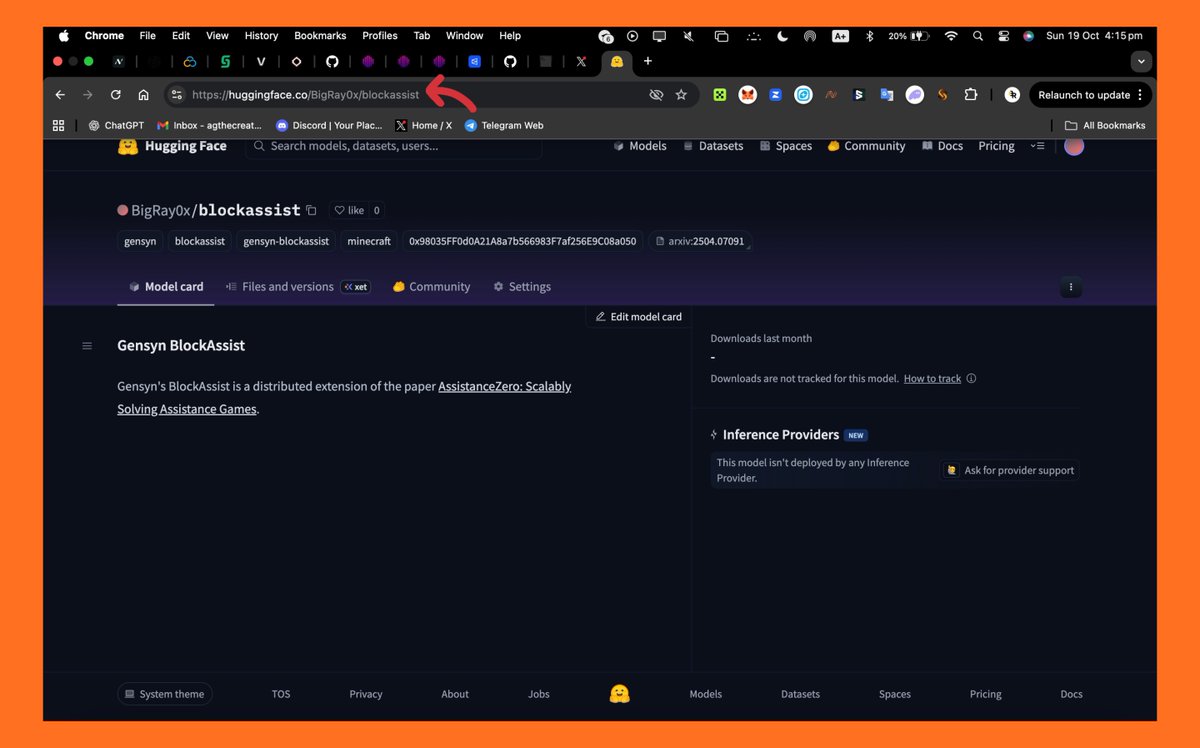
Task: Open the TOS link in footer
Action: 281,694
